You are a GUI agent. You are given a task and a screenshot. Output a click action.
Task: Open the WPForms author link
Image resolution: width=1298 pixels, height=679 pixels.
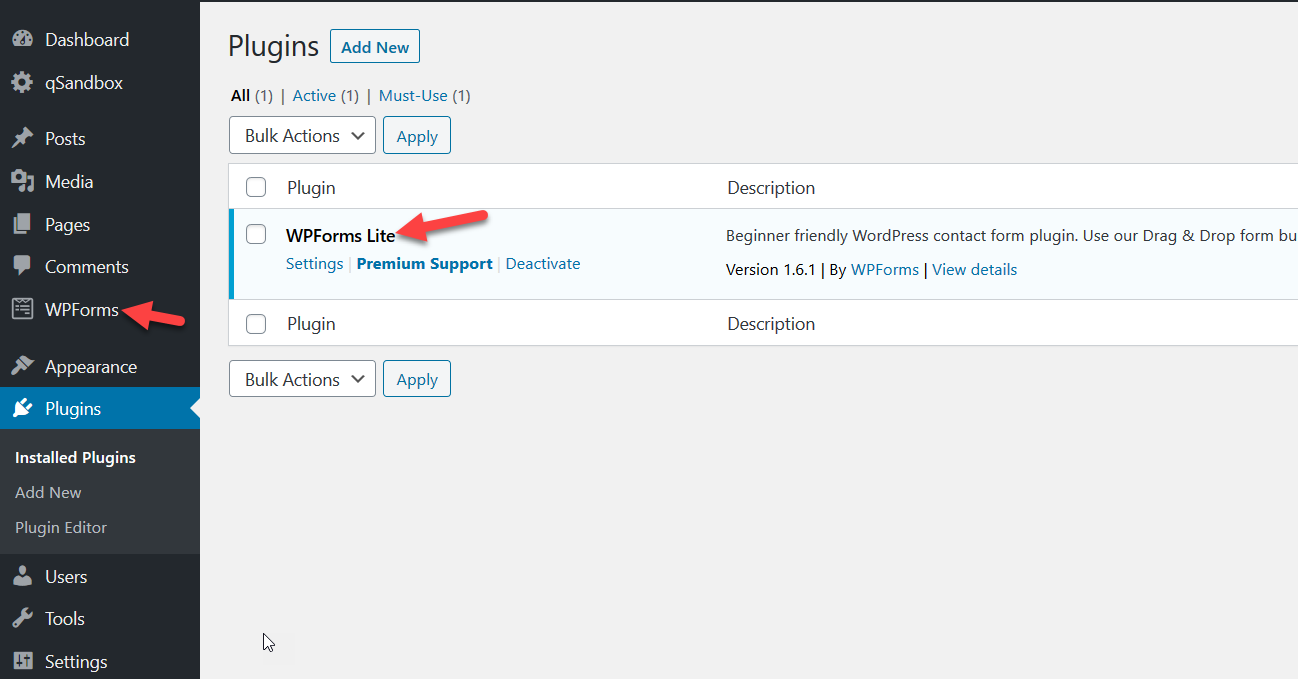(885, 270)
